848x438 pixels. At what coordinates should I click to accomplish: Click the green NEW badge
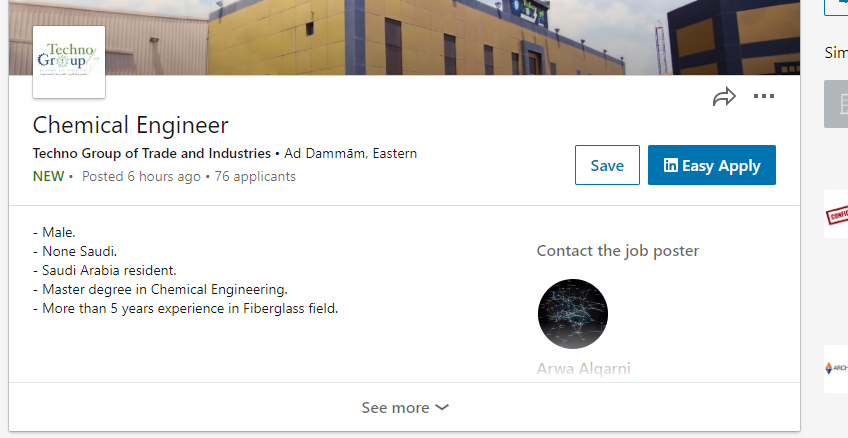(49, 176)
